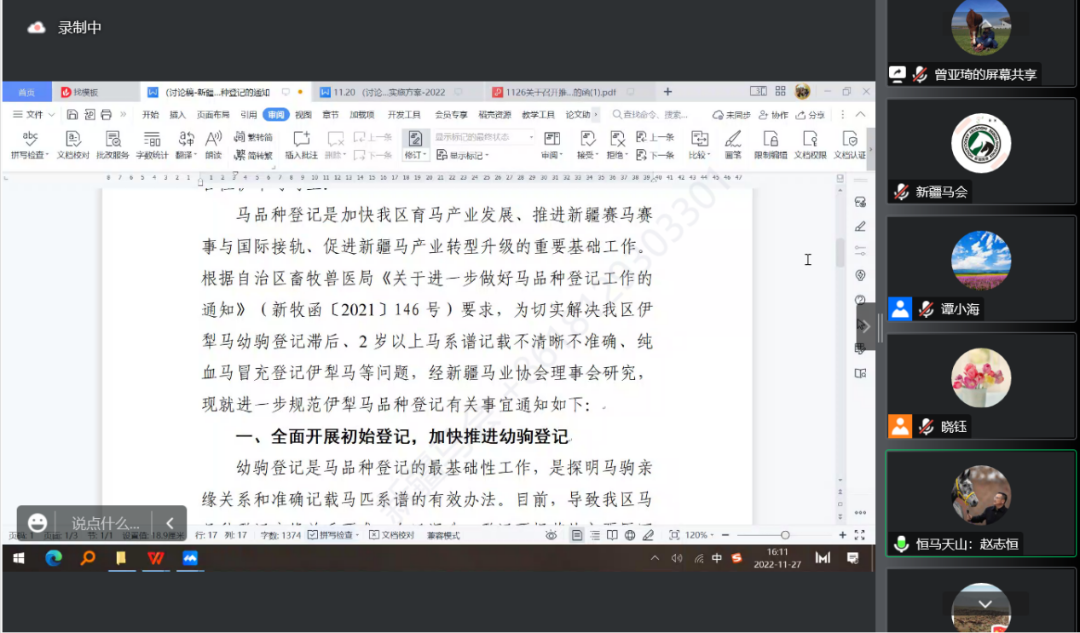Insert a comment with 插入批注
This screenshot has height=633, width=1080.
click(301, 144)
